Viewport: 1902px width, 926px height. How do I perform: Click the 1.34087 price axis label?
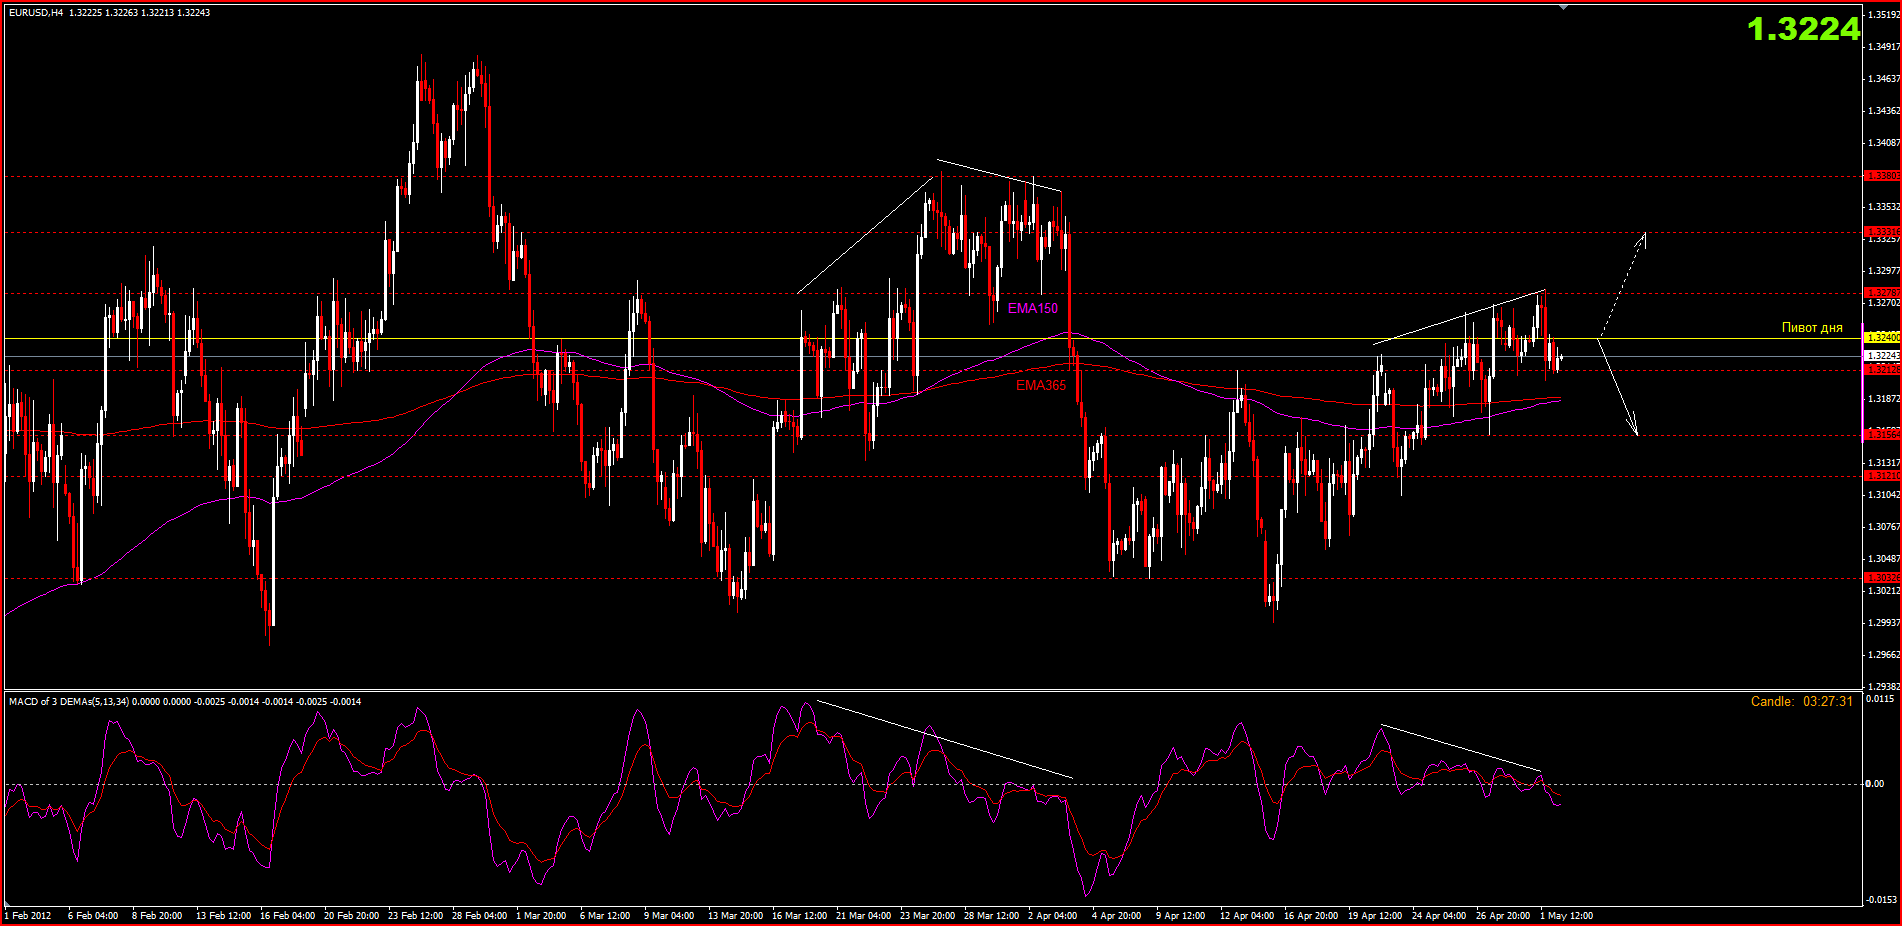pos(1884,142)
